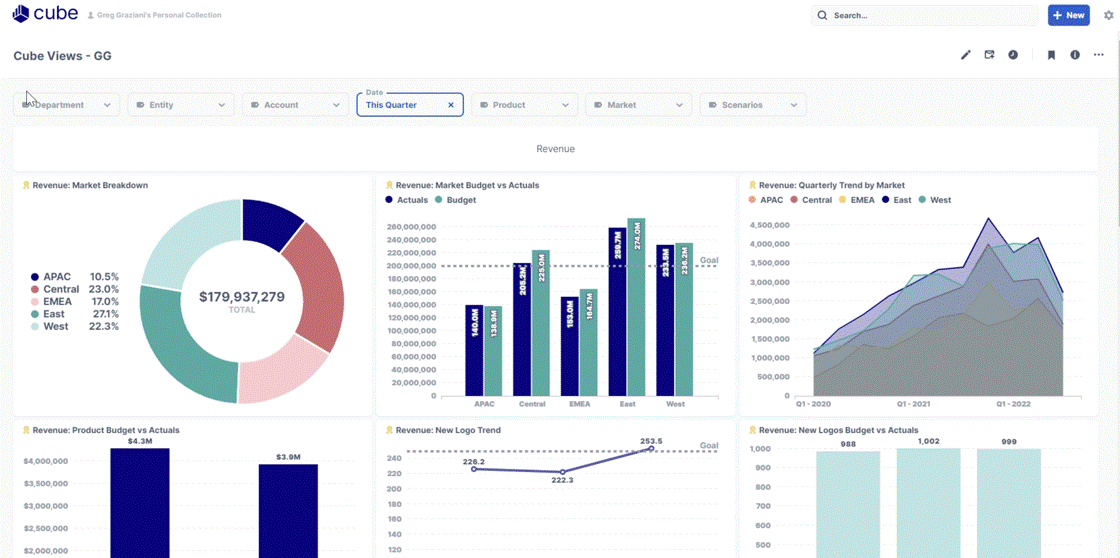The image size is (1120, 558).
Task: Click the tag icon in the Scenarios filter
Action: [x=712, y=105]
